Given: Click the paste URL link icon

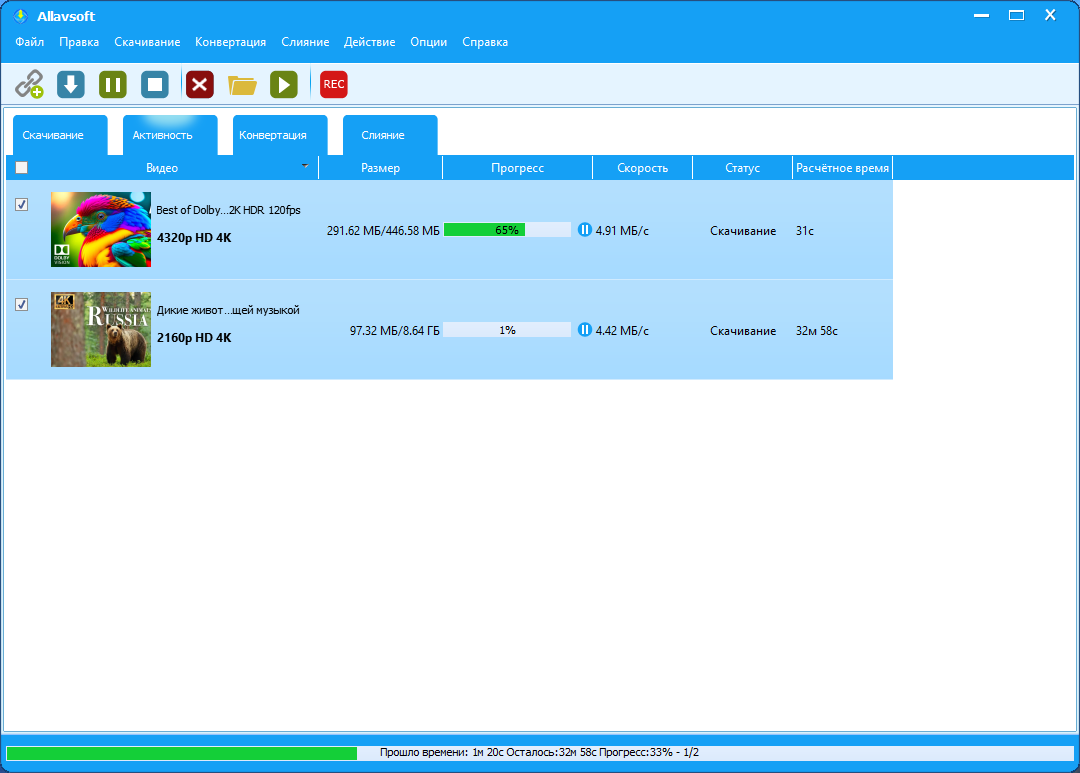Looking at the screenshot, I should click(x=30, y=84).
